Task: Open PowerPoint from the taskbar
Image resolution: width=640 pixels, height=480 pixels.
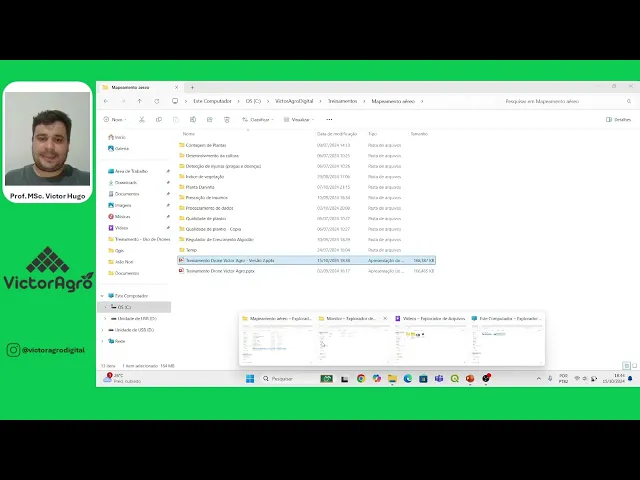Action: (x=470, y=379)
